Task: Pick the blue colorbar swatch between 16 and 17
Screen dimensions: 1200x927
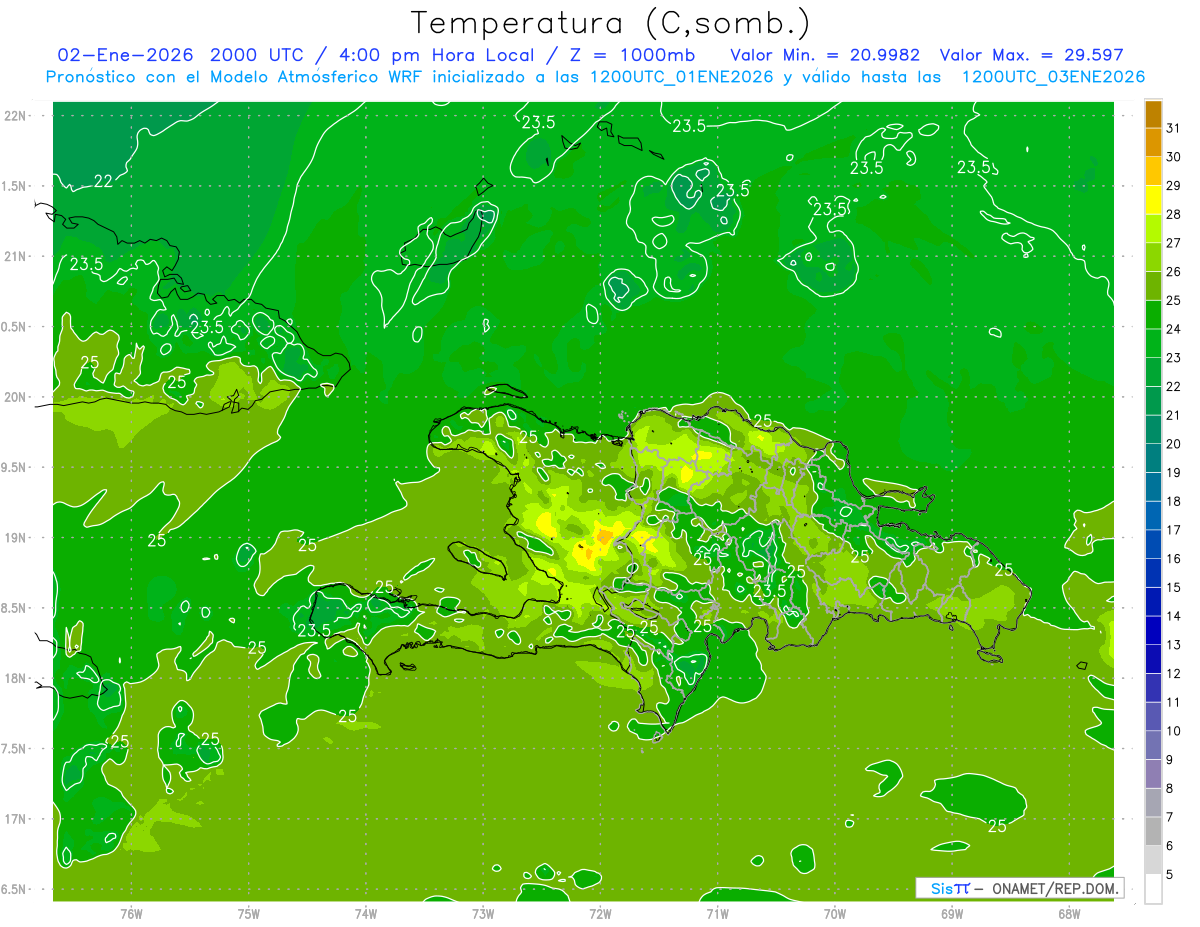Action: pyautogui.click(x=1154, y=544)
